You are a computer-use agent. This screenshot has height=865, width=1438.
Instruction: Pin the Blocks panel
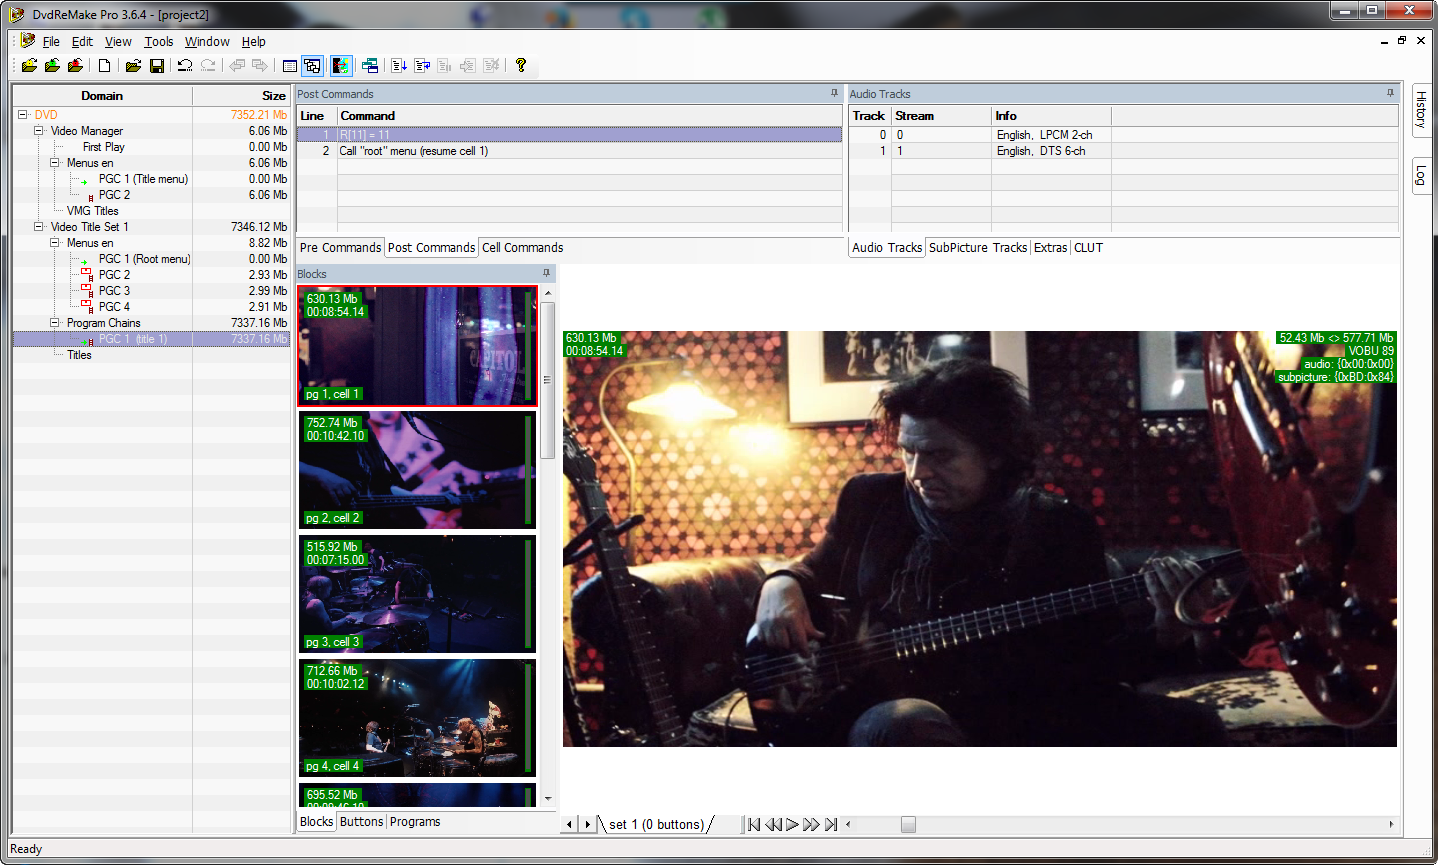coord(546,273)
